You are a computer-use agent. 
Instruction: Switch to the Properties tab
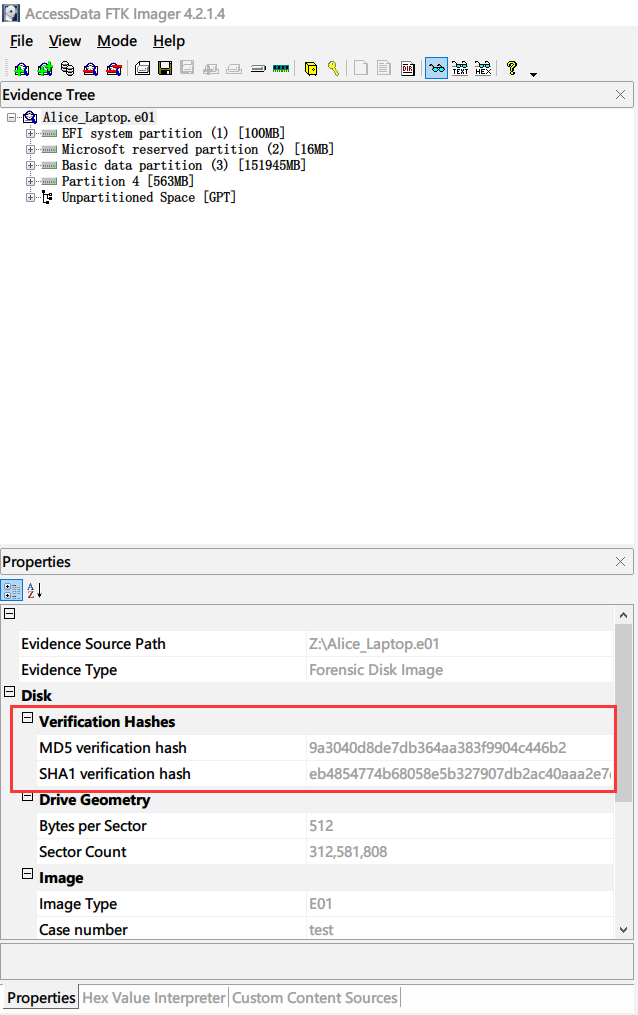(x=41, y=998)
